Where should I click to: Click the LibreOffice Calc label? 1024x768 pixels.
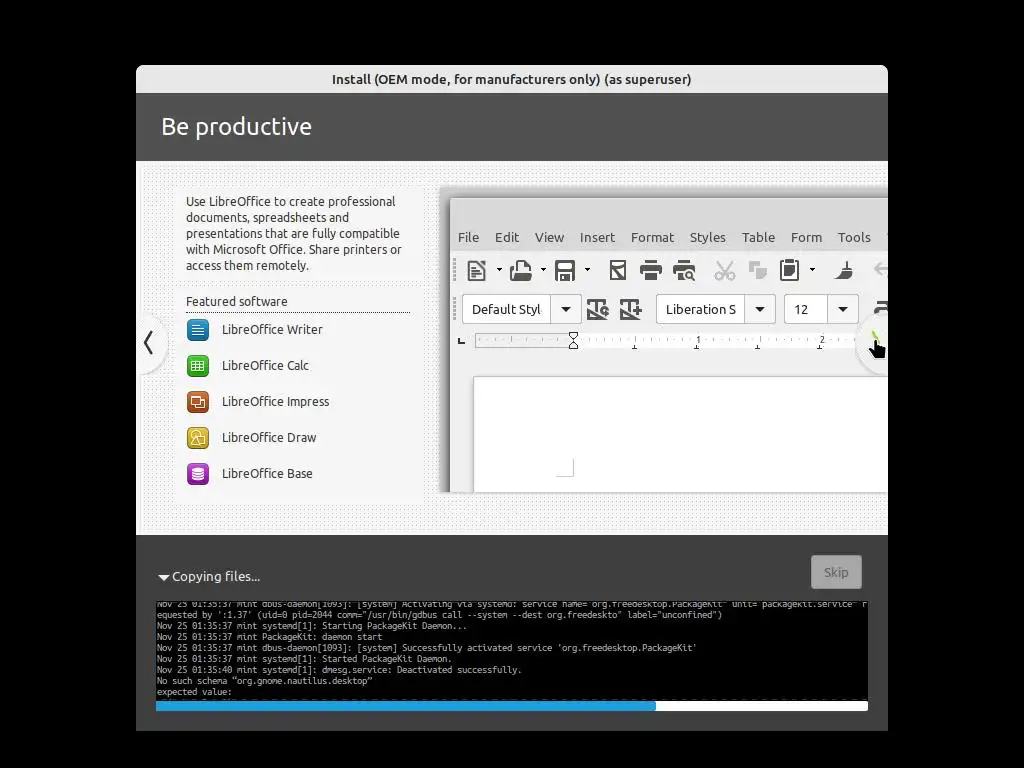265,366
